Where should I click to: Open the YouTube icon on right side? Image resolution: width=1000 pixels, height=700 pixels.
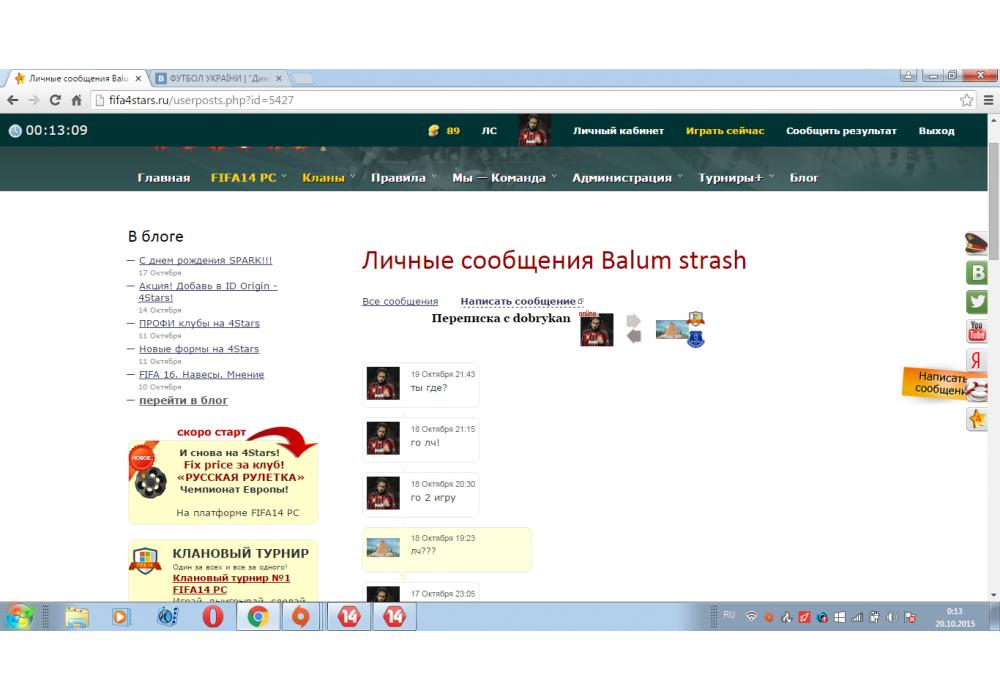[x=977, y=331]
